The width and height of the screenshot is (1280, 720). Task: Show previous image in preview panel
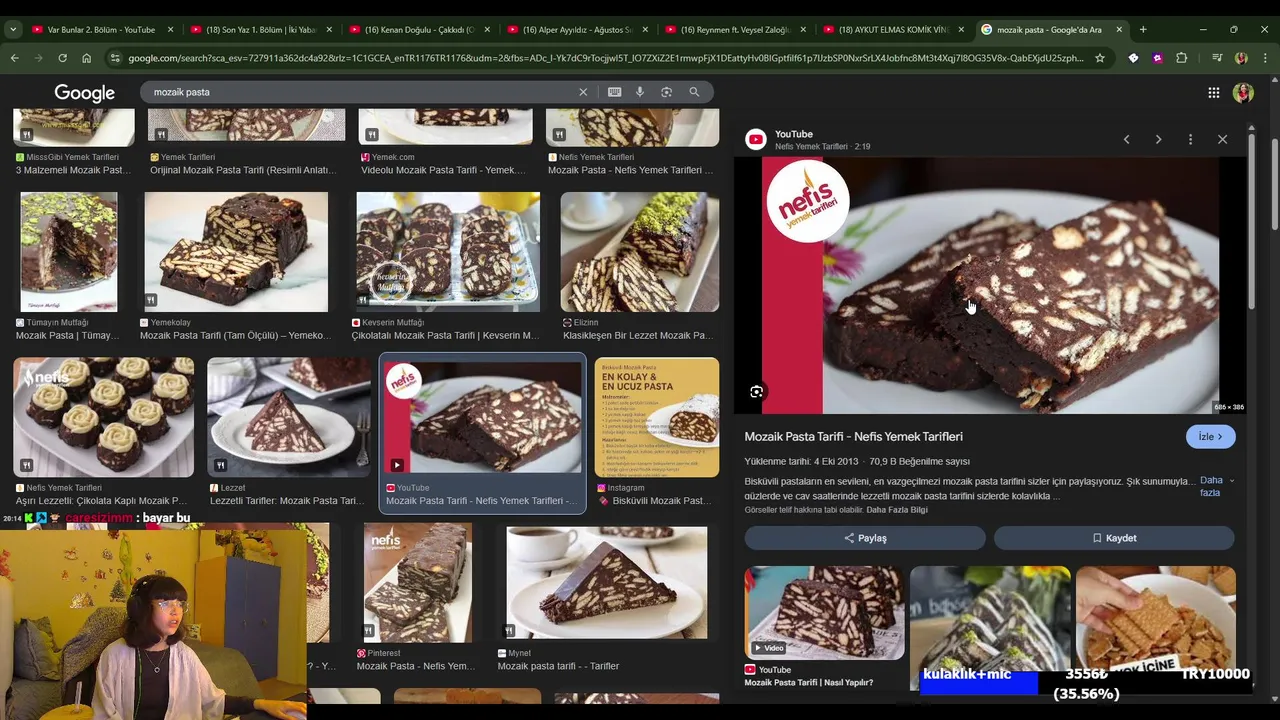pos(1127,140)
